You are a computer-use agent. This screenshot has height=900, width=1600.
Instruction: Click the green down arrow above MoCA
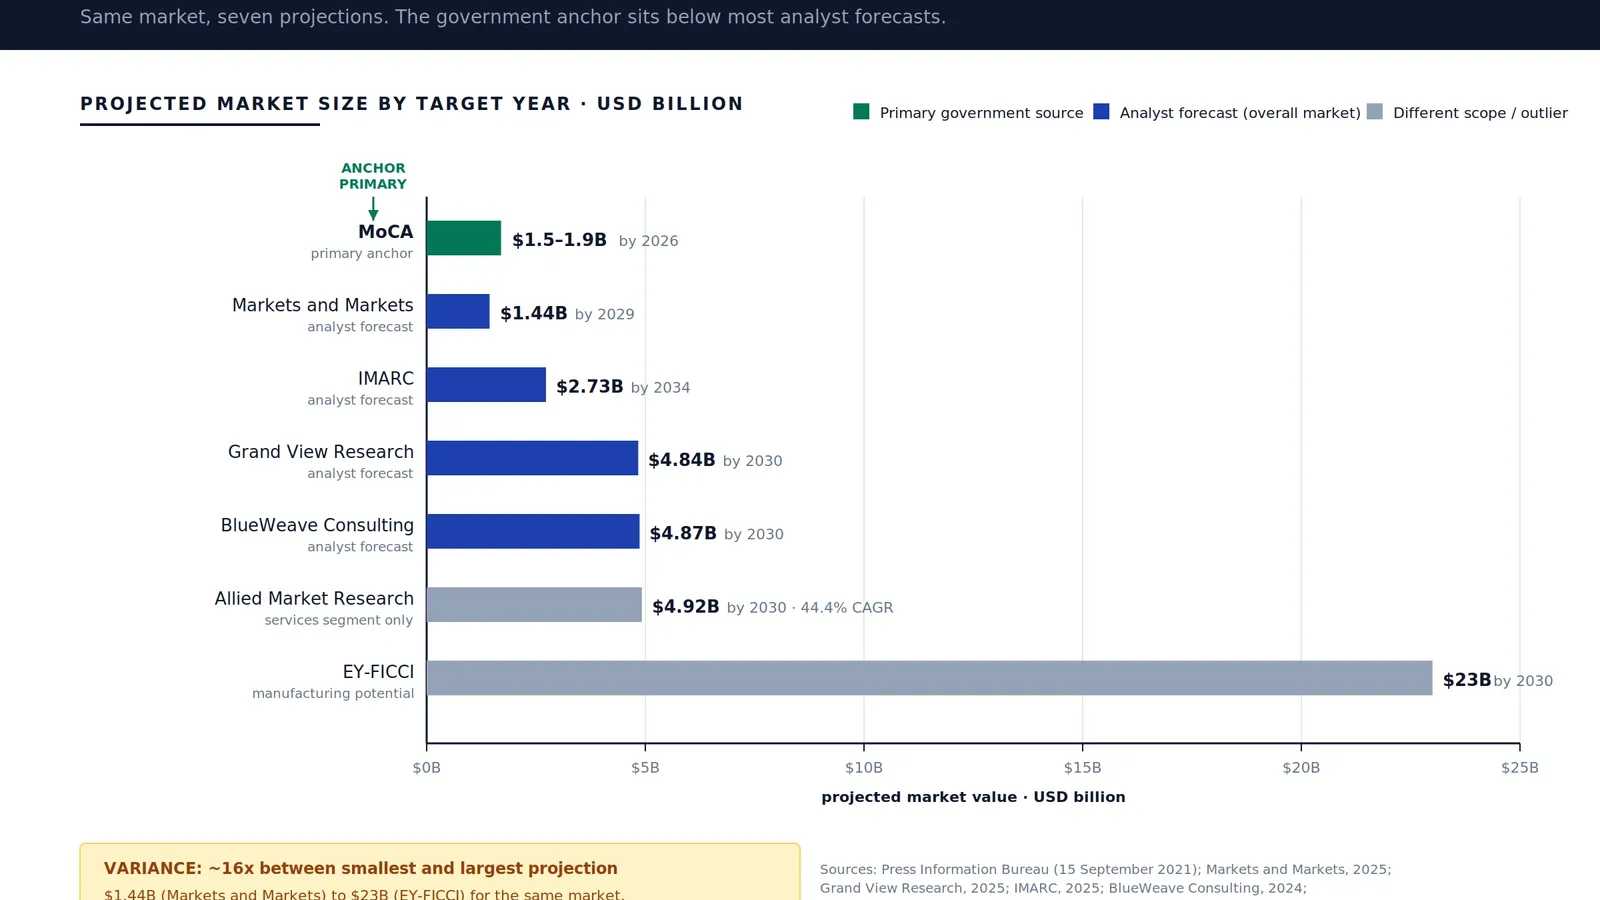point(373,208)
